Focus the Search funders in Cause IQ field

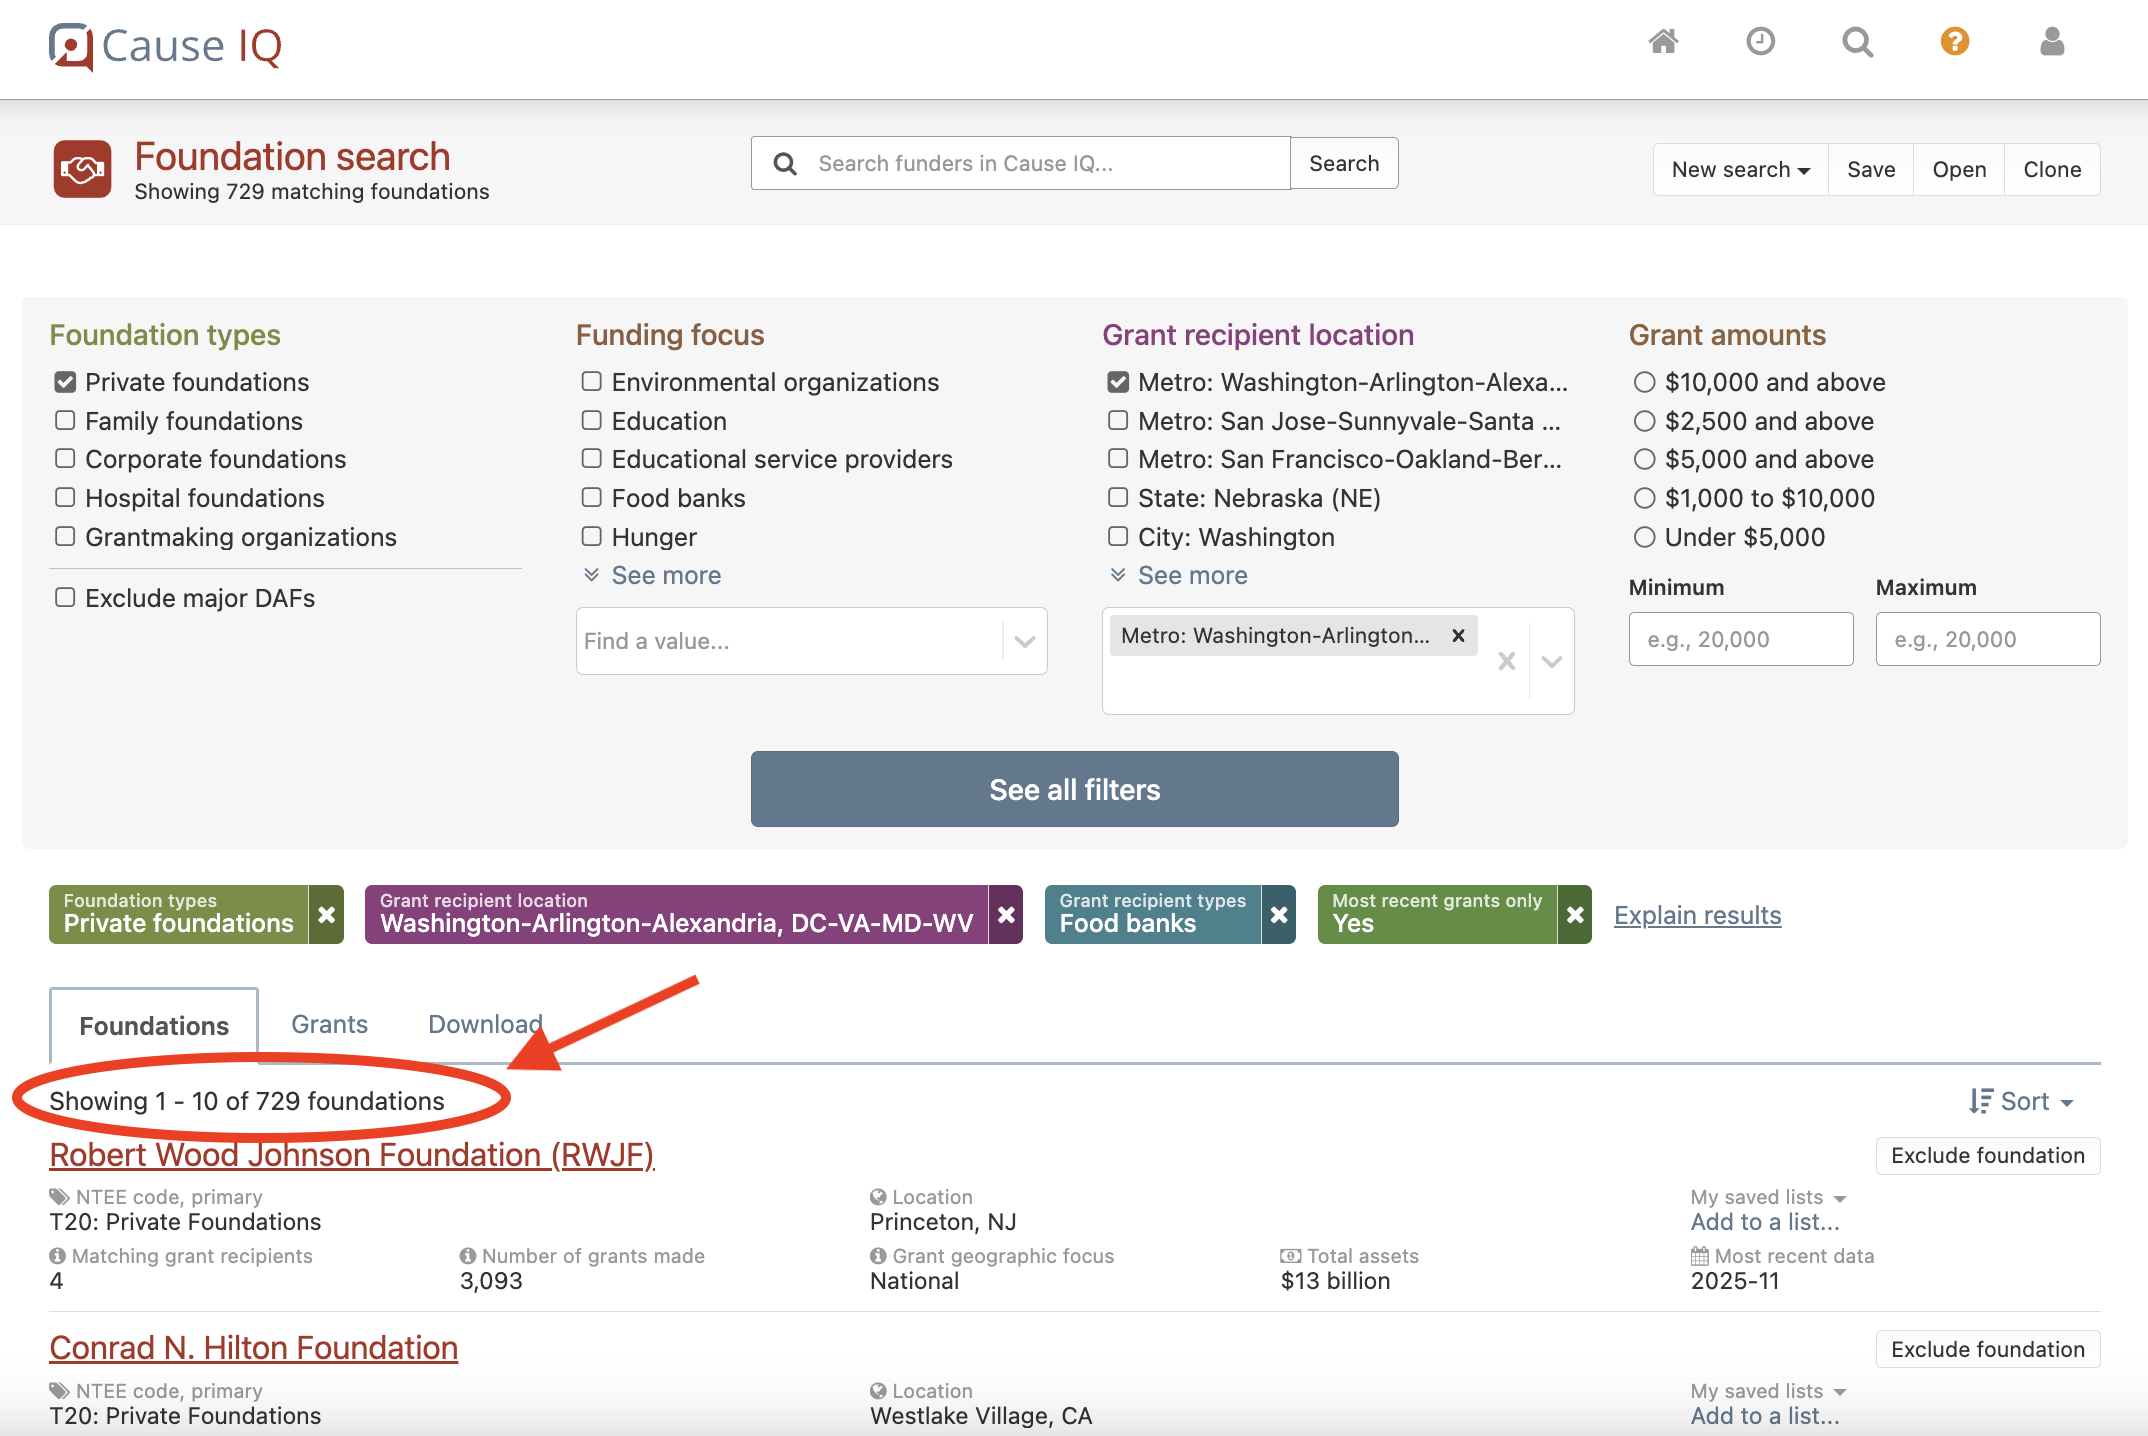point(1021,163)
